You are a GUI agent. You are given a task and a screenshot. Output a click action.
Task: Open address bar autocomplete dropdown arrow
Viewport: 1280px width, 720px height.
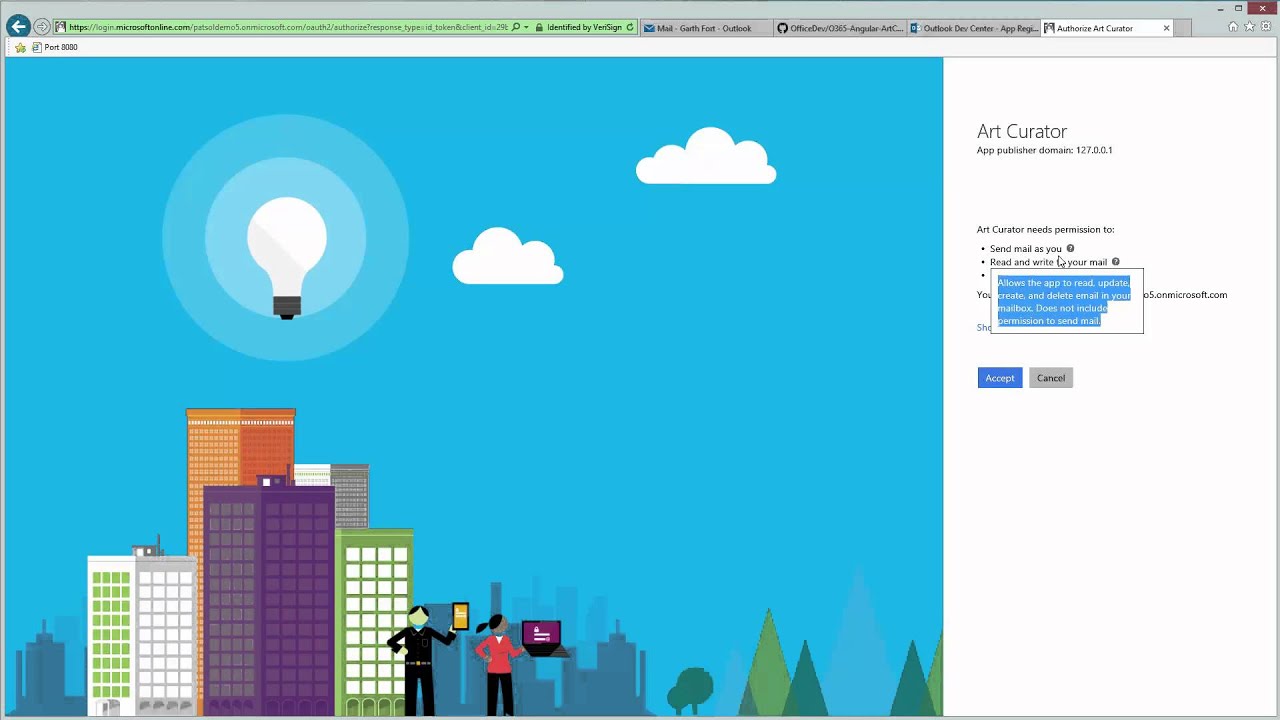coord(526,27)
